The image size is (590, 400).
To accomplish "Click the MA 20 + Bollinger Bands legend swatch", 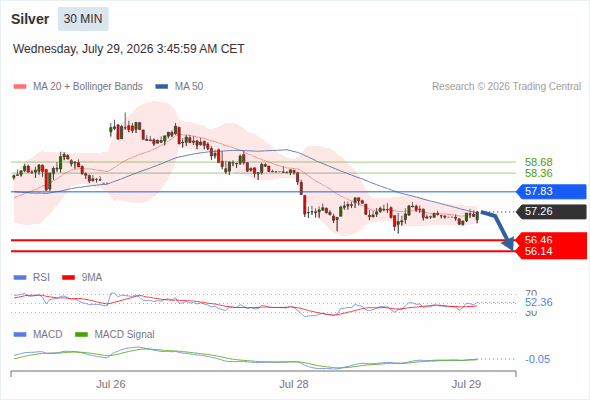I will click(x=20, y=87).
